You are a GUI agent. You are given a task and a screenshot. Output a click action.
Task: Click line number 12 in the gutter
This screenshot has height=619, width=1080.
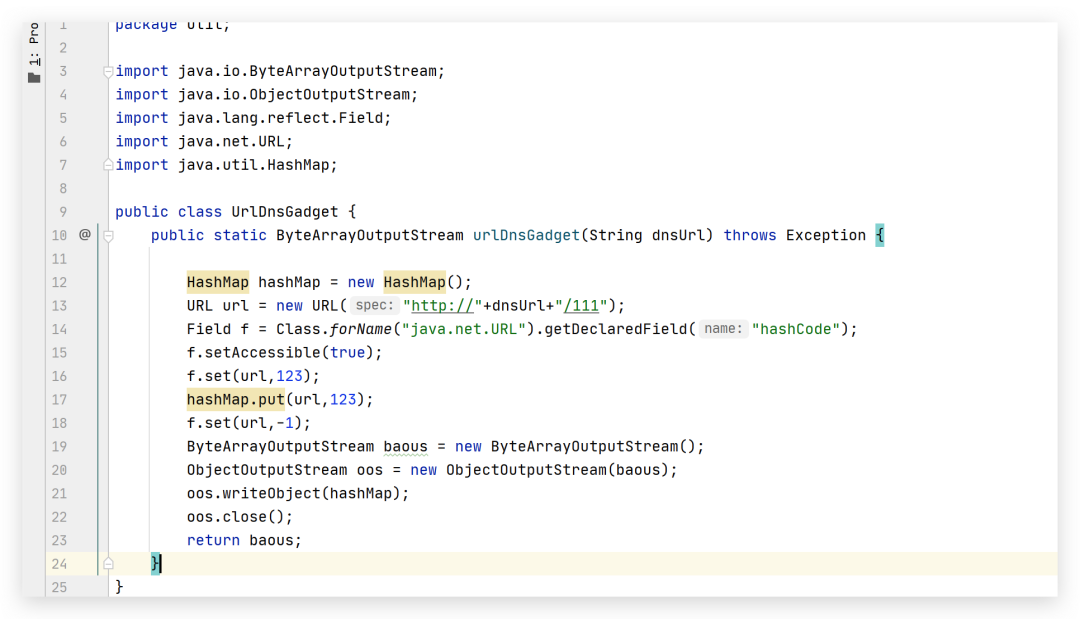59,282
